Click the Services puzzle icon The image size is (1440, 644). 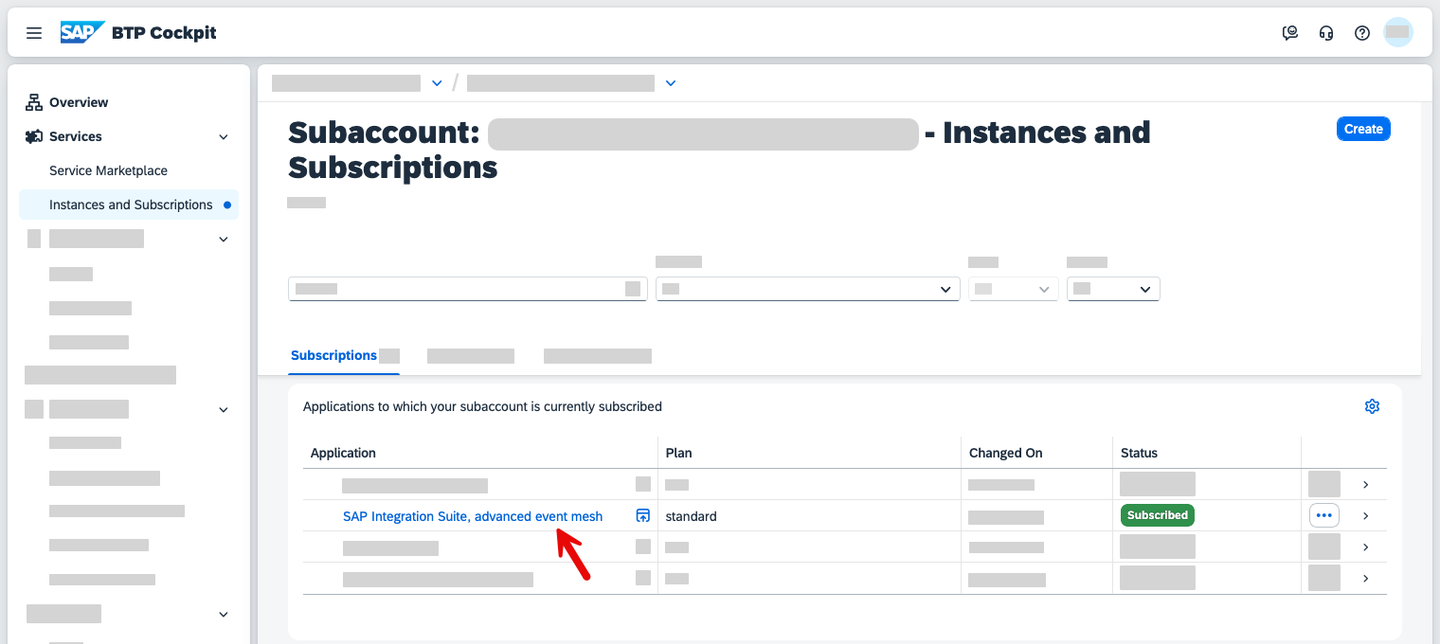pyautogui.click(x=34, y=136)
